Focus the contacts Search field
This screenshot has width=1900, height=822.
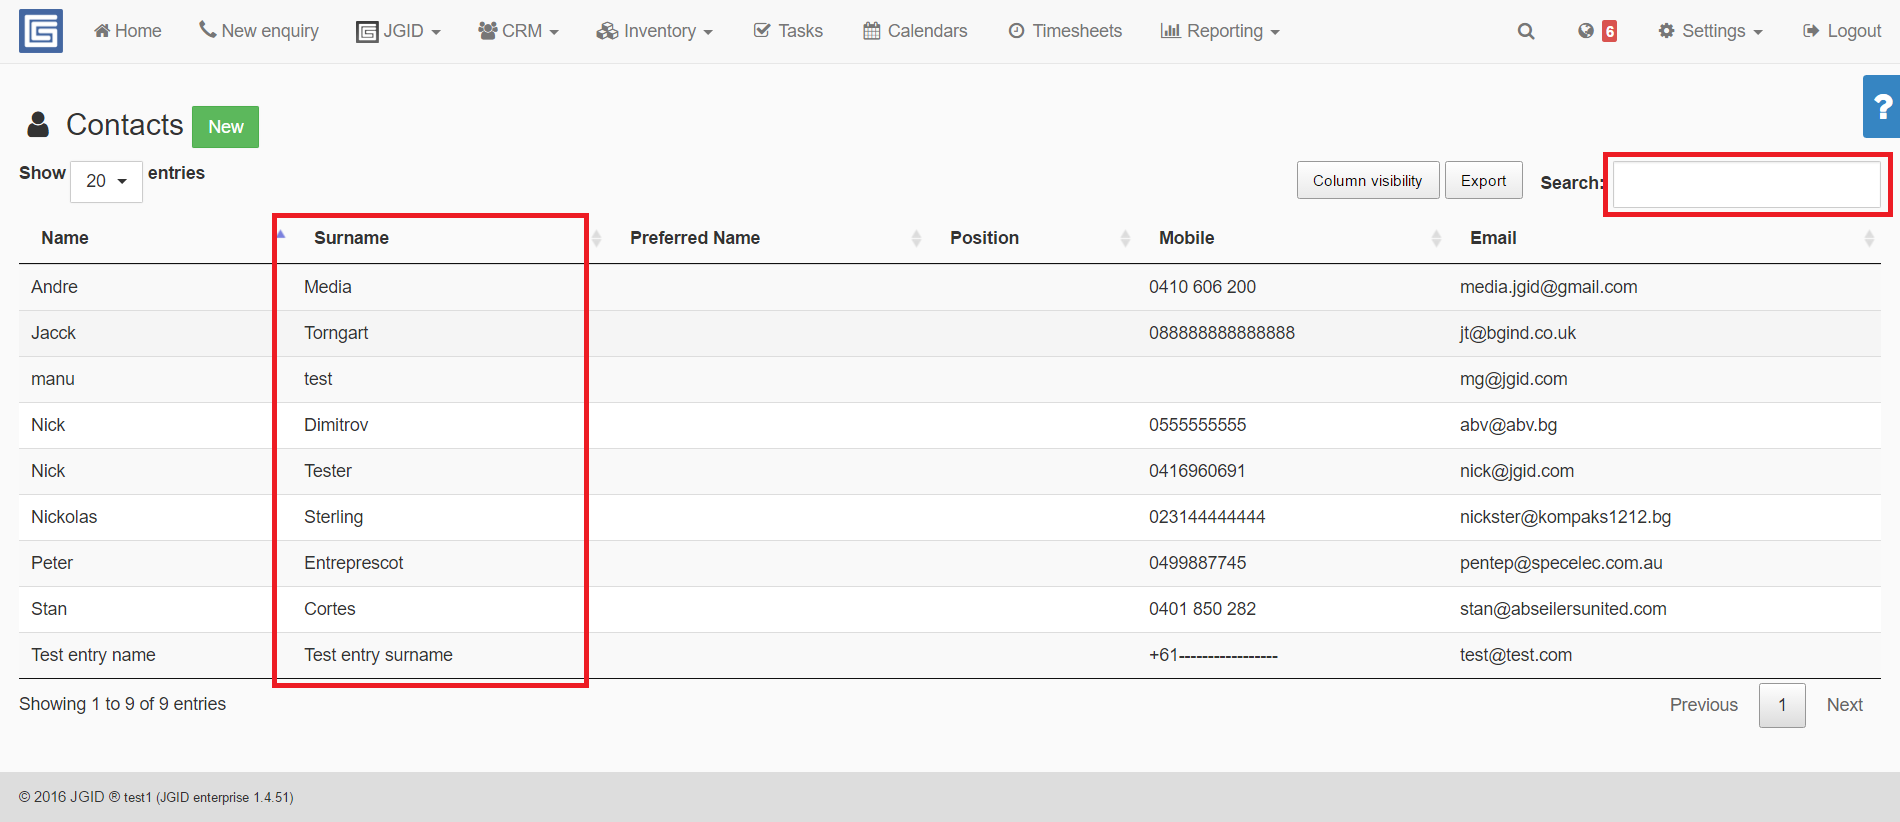point(1747,184)
